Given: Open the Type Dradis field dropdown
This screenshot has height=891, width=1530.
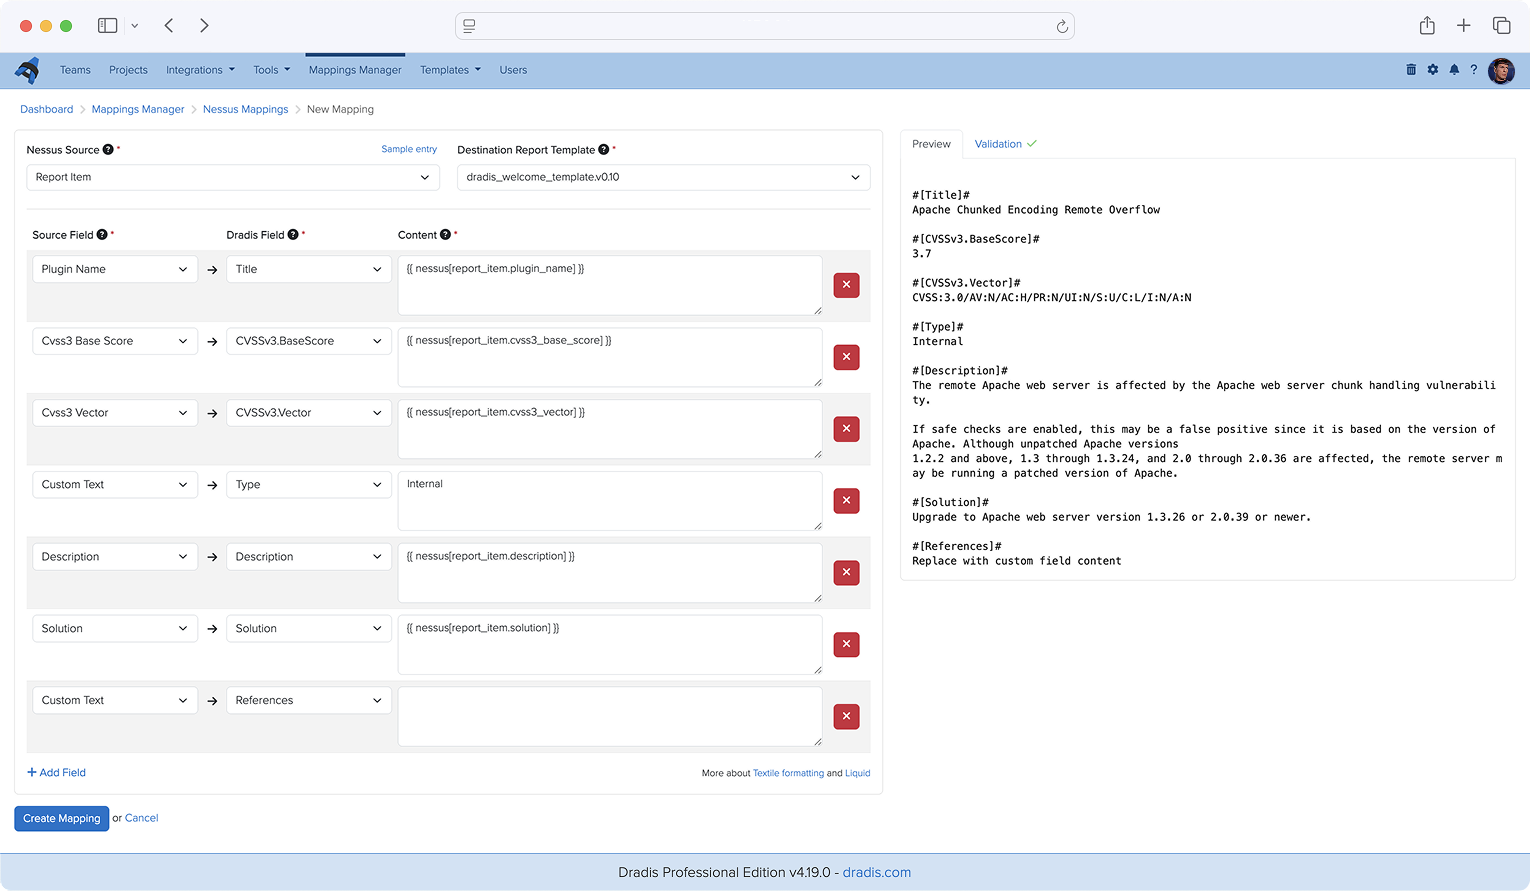Looking at the screenshot, I should click(x=309, y=485).
